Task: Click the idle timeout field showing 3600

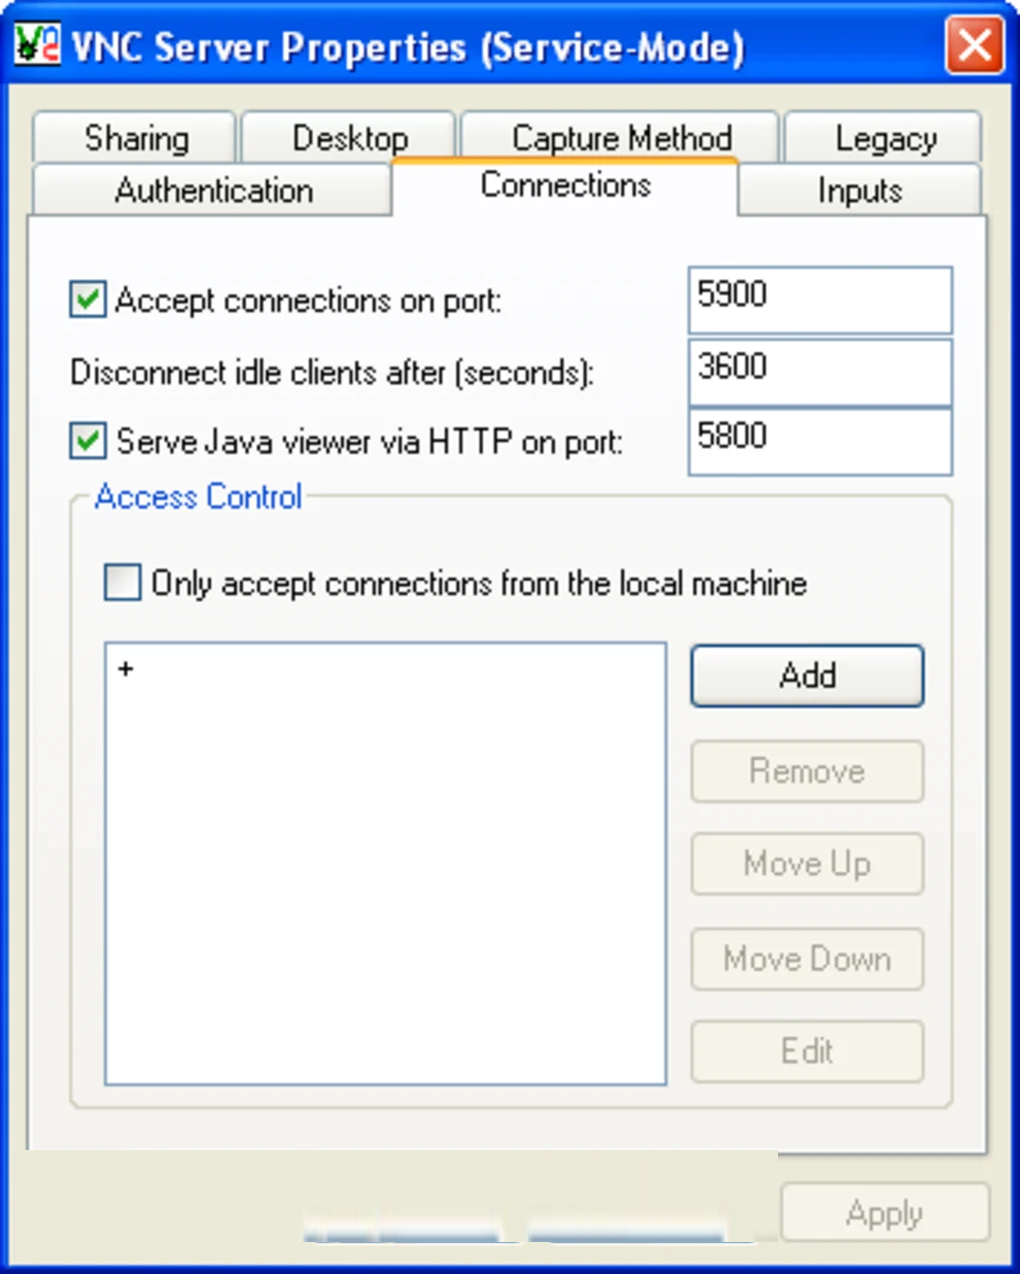Action: [x=820, y=371]
